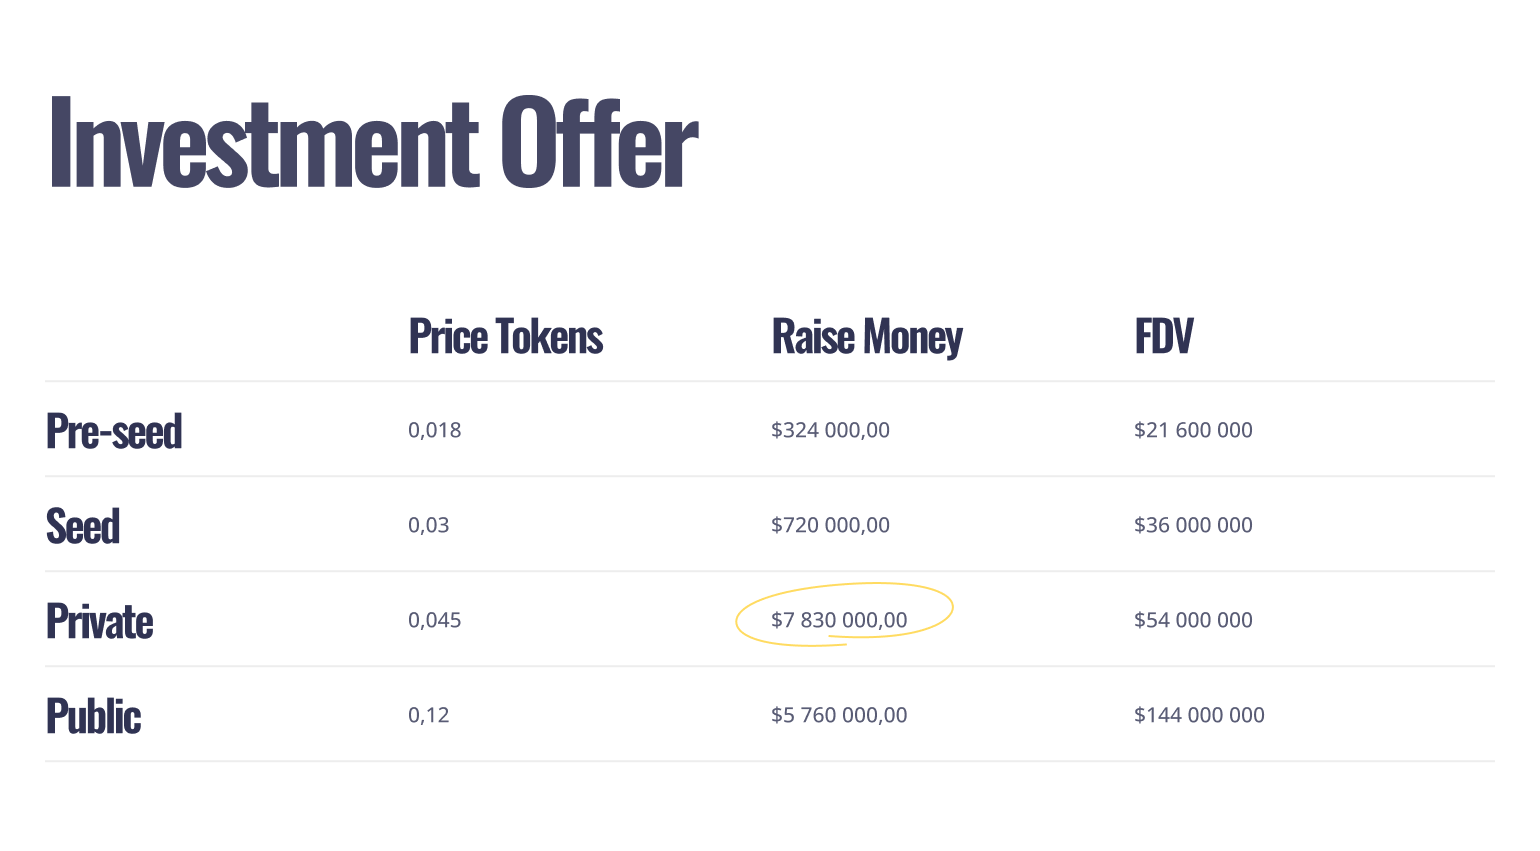This screenshot has width=1540, height=851.
Task: Click the $144 000 000 FDV value
Action: [x=1199, y=716]
